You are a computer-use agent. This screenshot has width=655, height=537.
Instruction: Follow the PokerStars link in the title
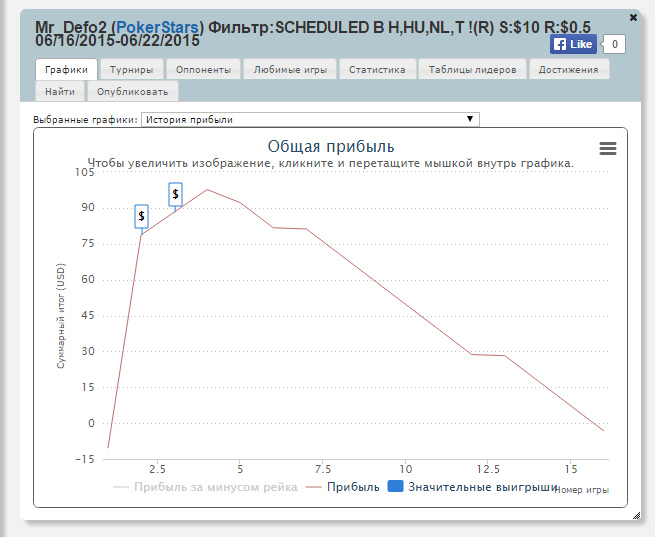tap(157, 28)
